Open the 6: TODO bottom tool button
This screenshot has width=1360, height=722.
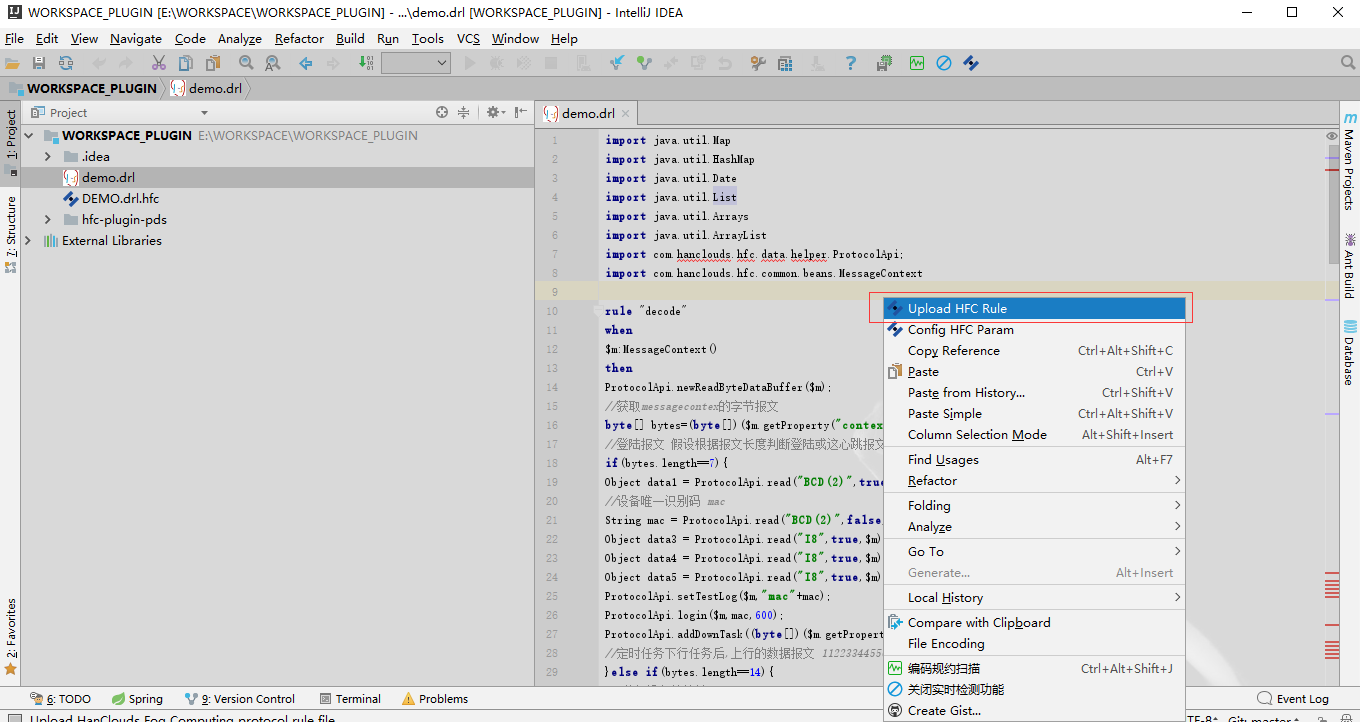tap(61, 699)
